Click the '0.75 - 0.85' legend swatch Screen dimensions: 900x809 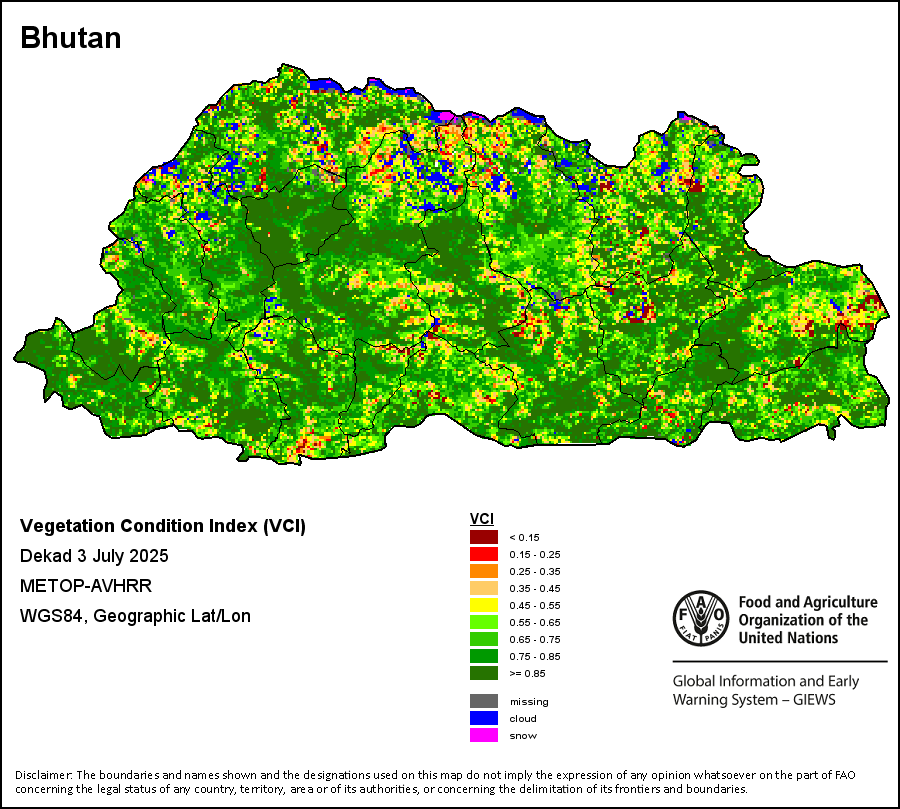[x=484, y=657]
